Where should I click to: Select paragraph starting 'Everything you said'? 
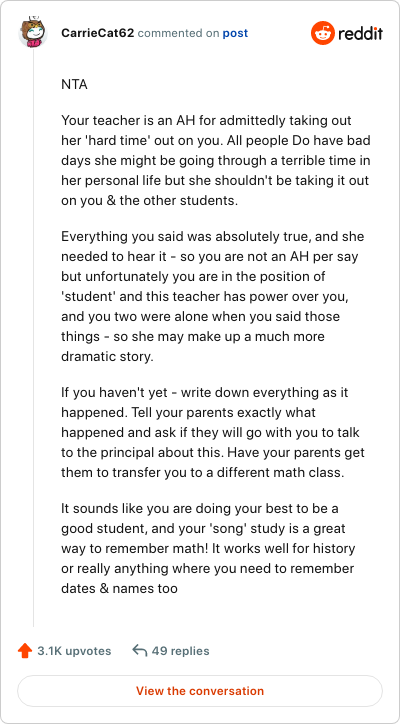click(x=213, y=297)
